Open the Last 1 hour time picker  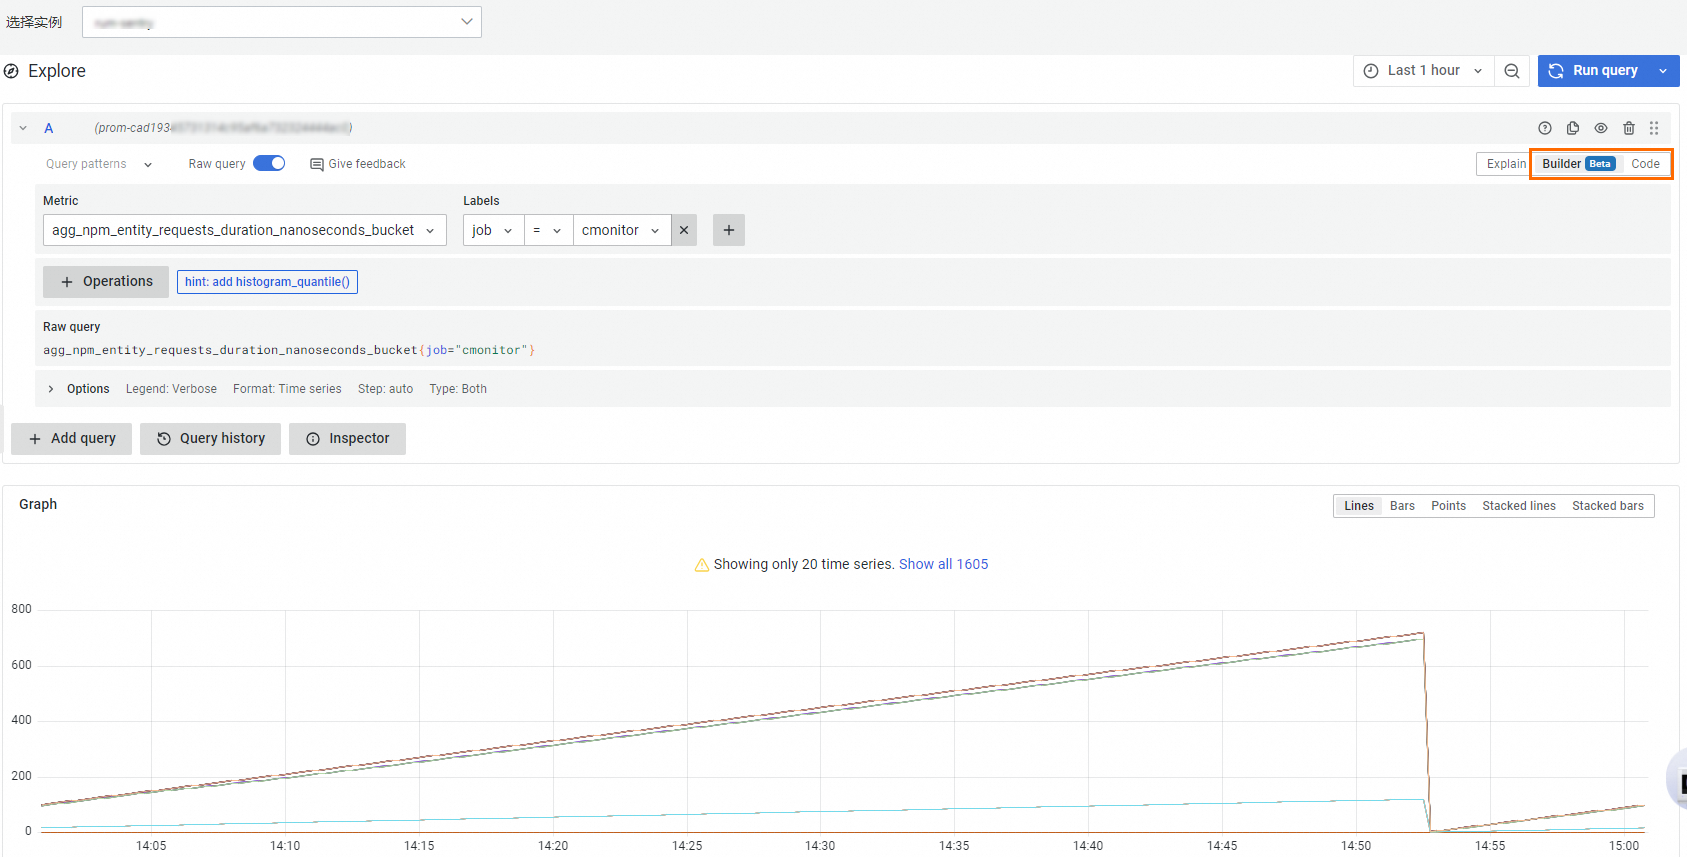tap(1424, 71)
